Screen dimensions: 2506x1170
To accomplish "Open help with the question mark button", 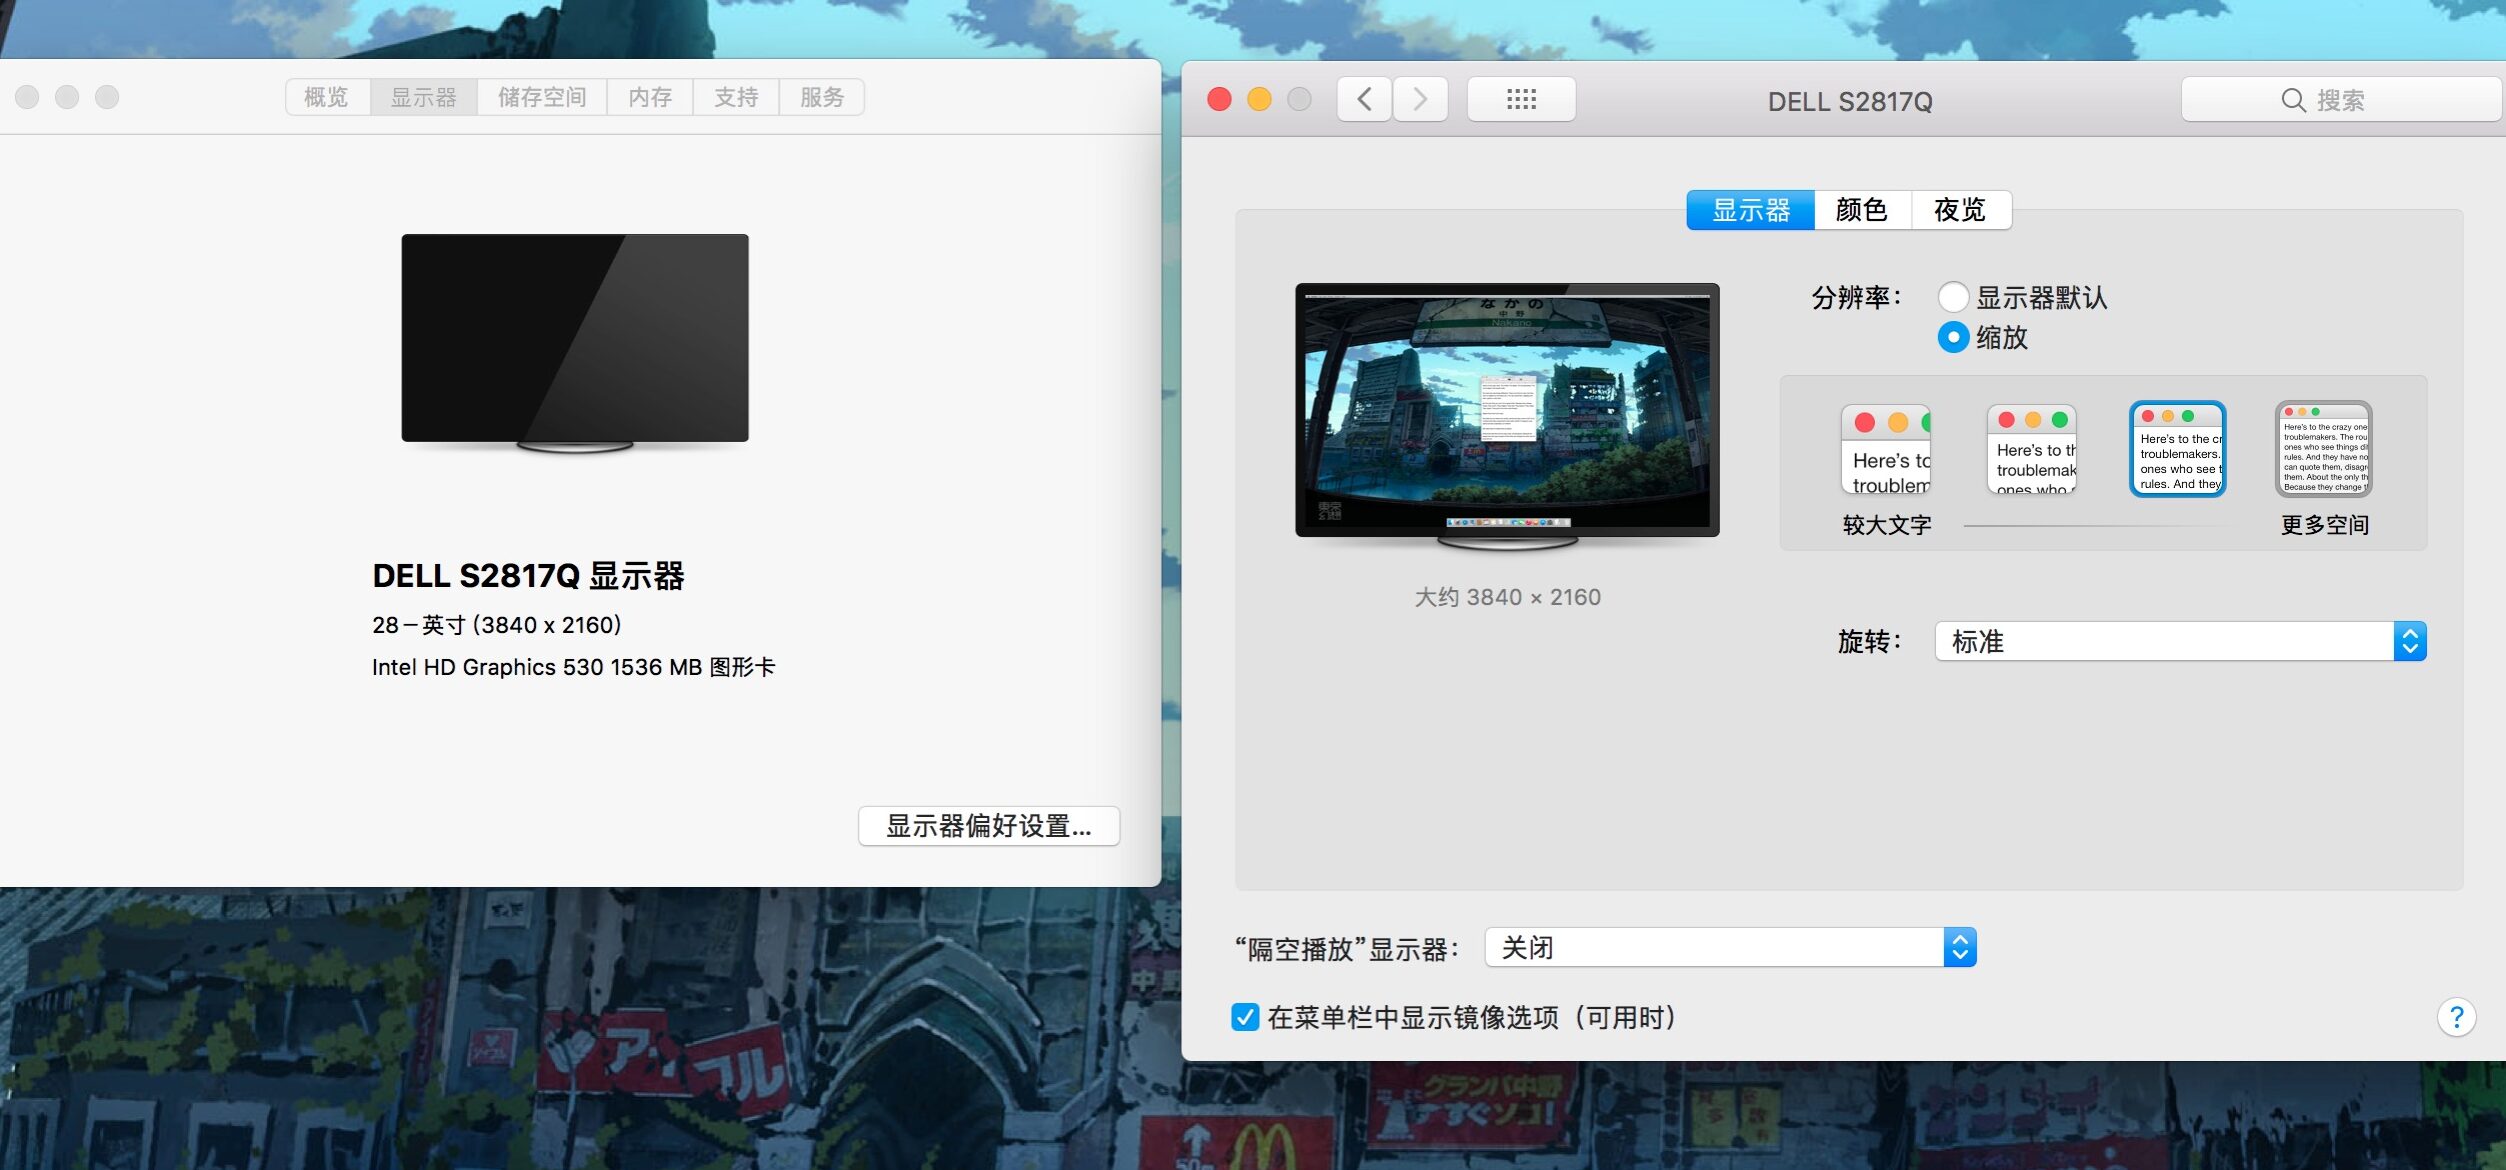I will [x=2456, y=1018].
